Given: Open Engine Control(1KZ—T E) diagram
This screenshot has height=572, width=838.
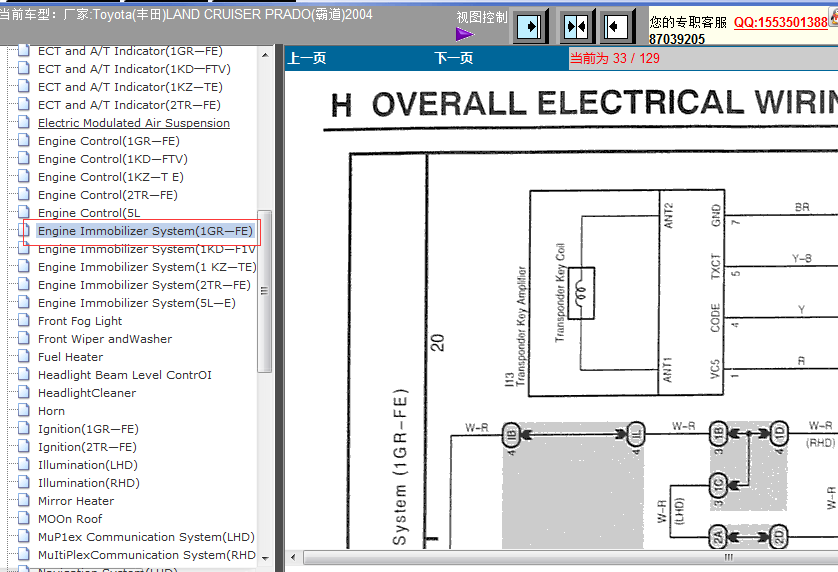Looking at the screenshot, I should pos(111,177).
